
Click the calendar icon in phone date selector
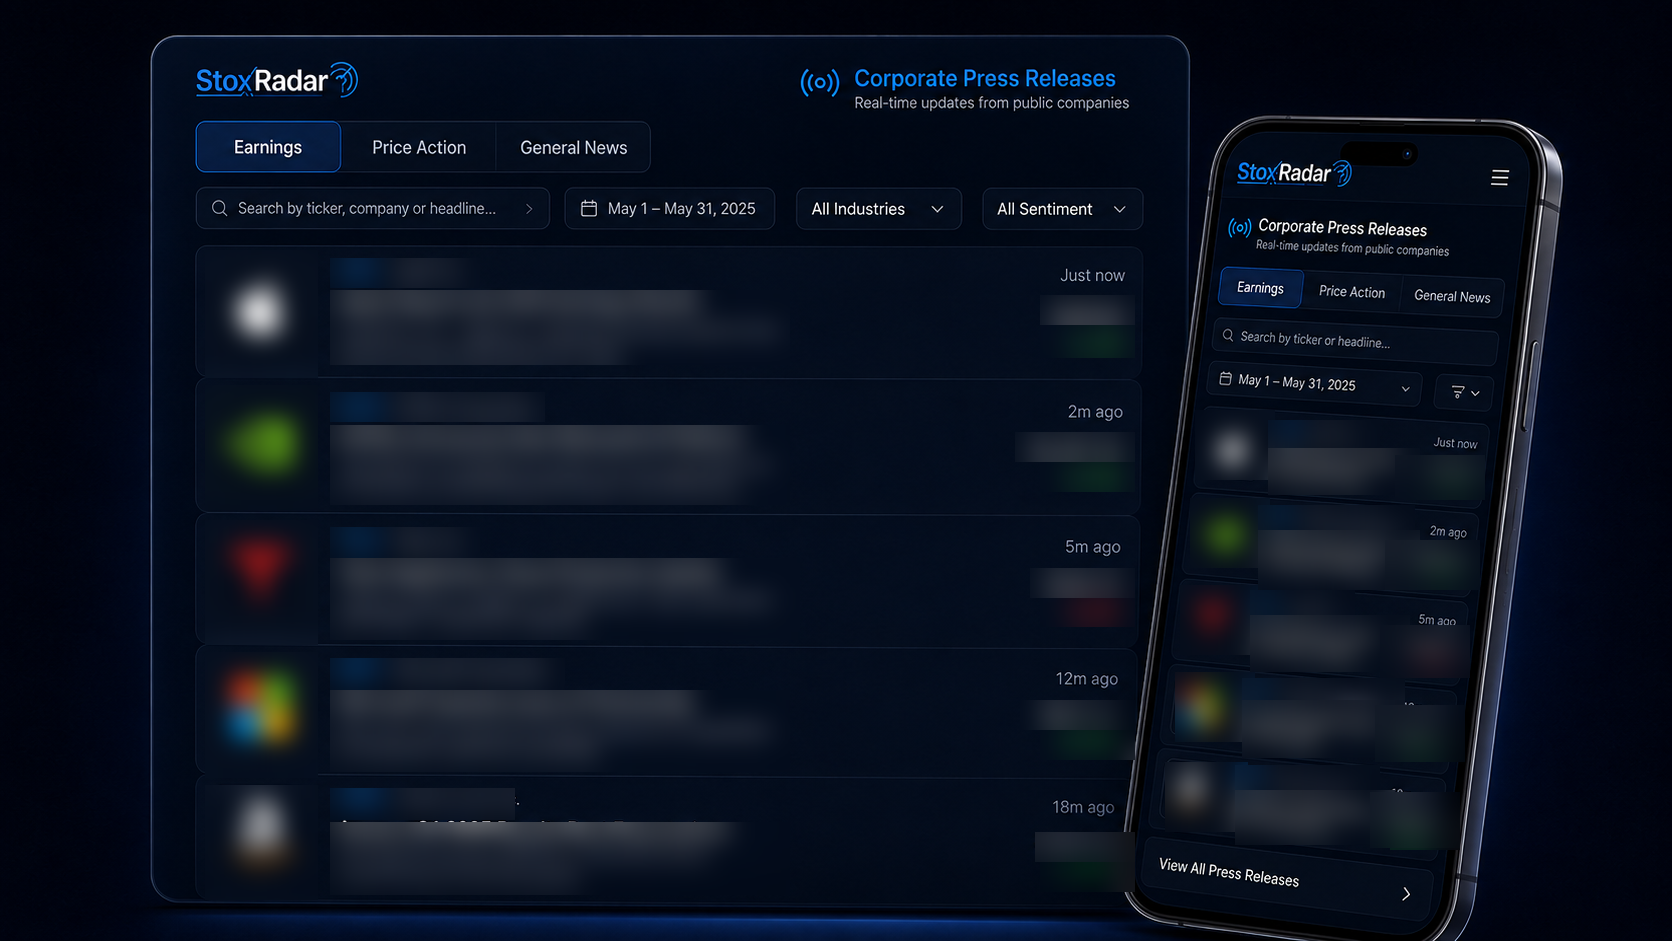[1225, 378]
